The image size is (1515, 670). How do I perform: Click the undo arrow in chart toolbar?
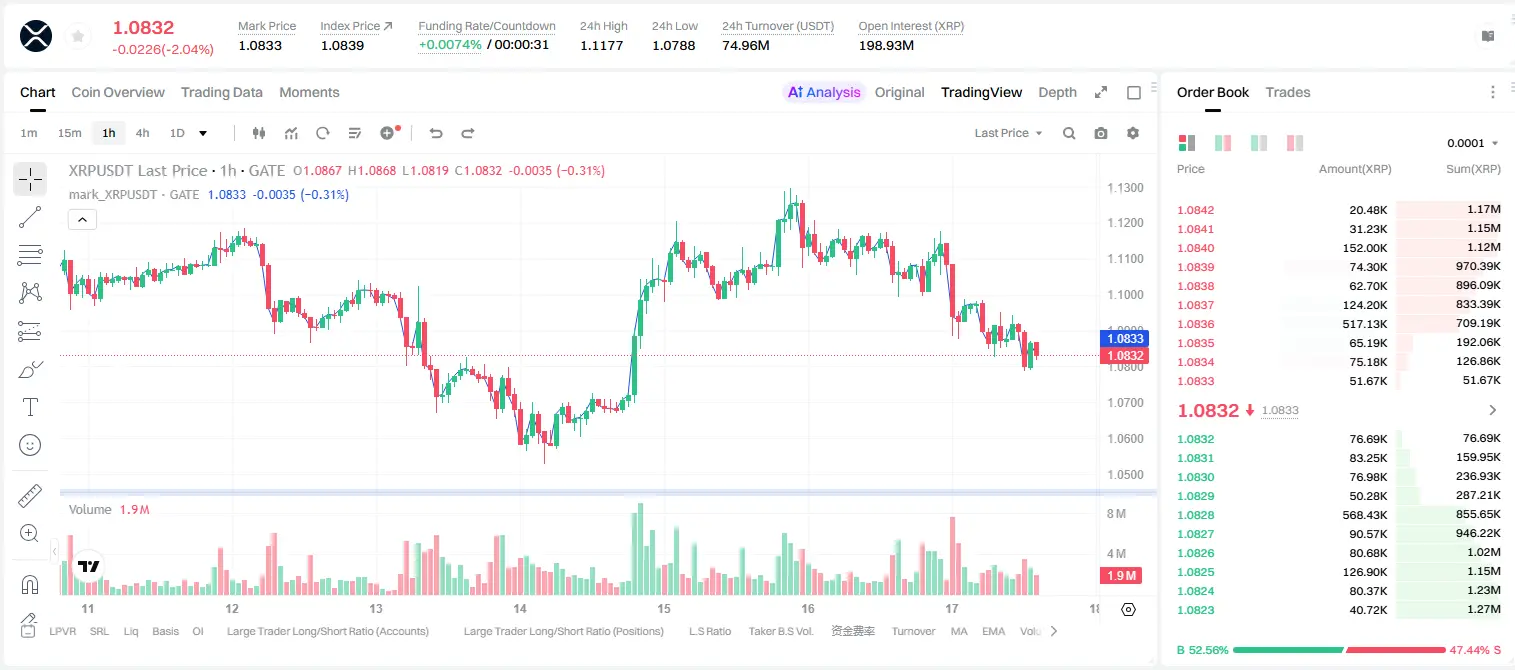(436, 133)
